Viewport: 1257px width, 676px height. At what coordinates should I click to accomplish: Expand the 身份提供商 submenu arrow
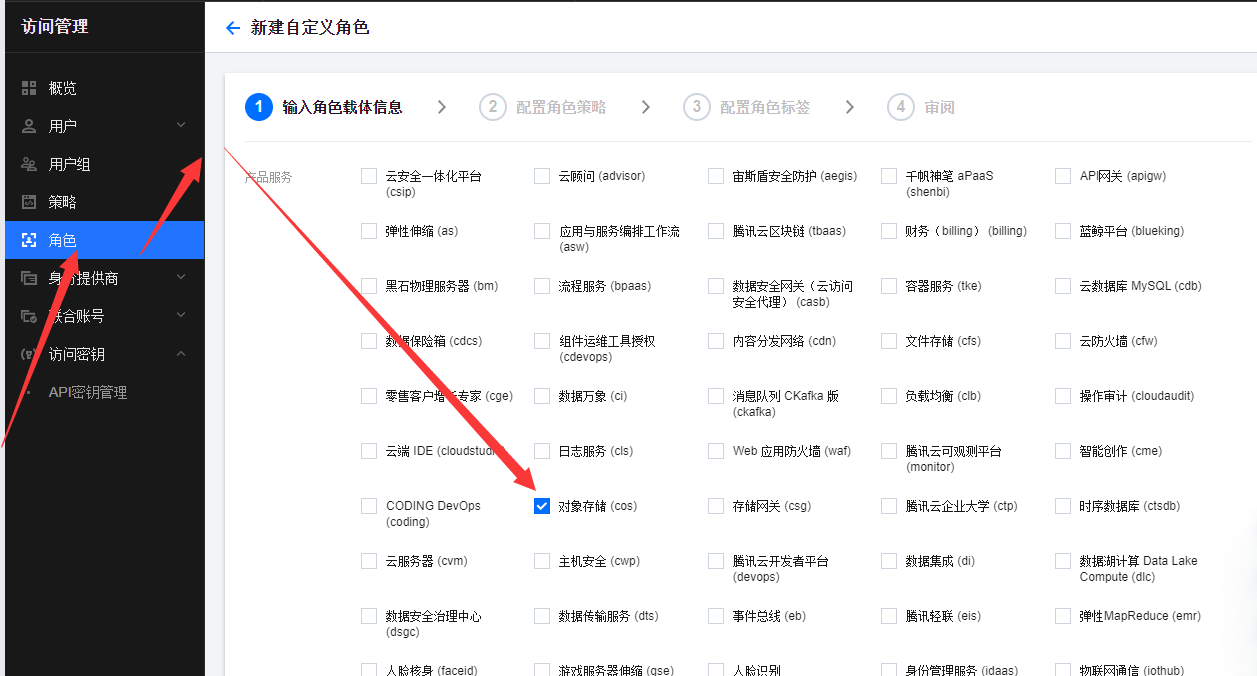[x=181, y=277]
